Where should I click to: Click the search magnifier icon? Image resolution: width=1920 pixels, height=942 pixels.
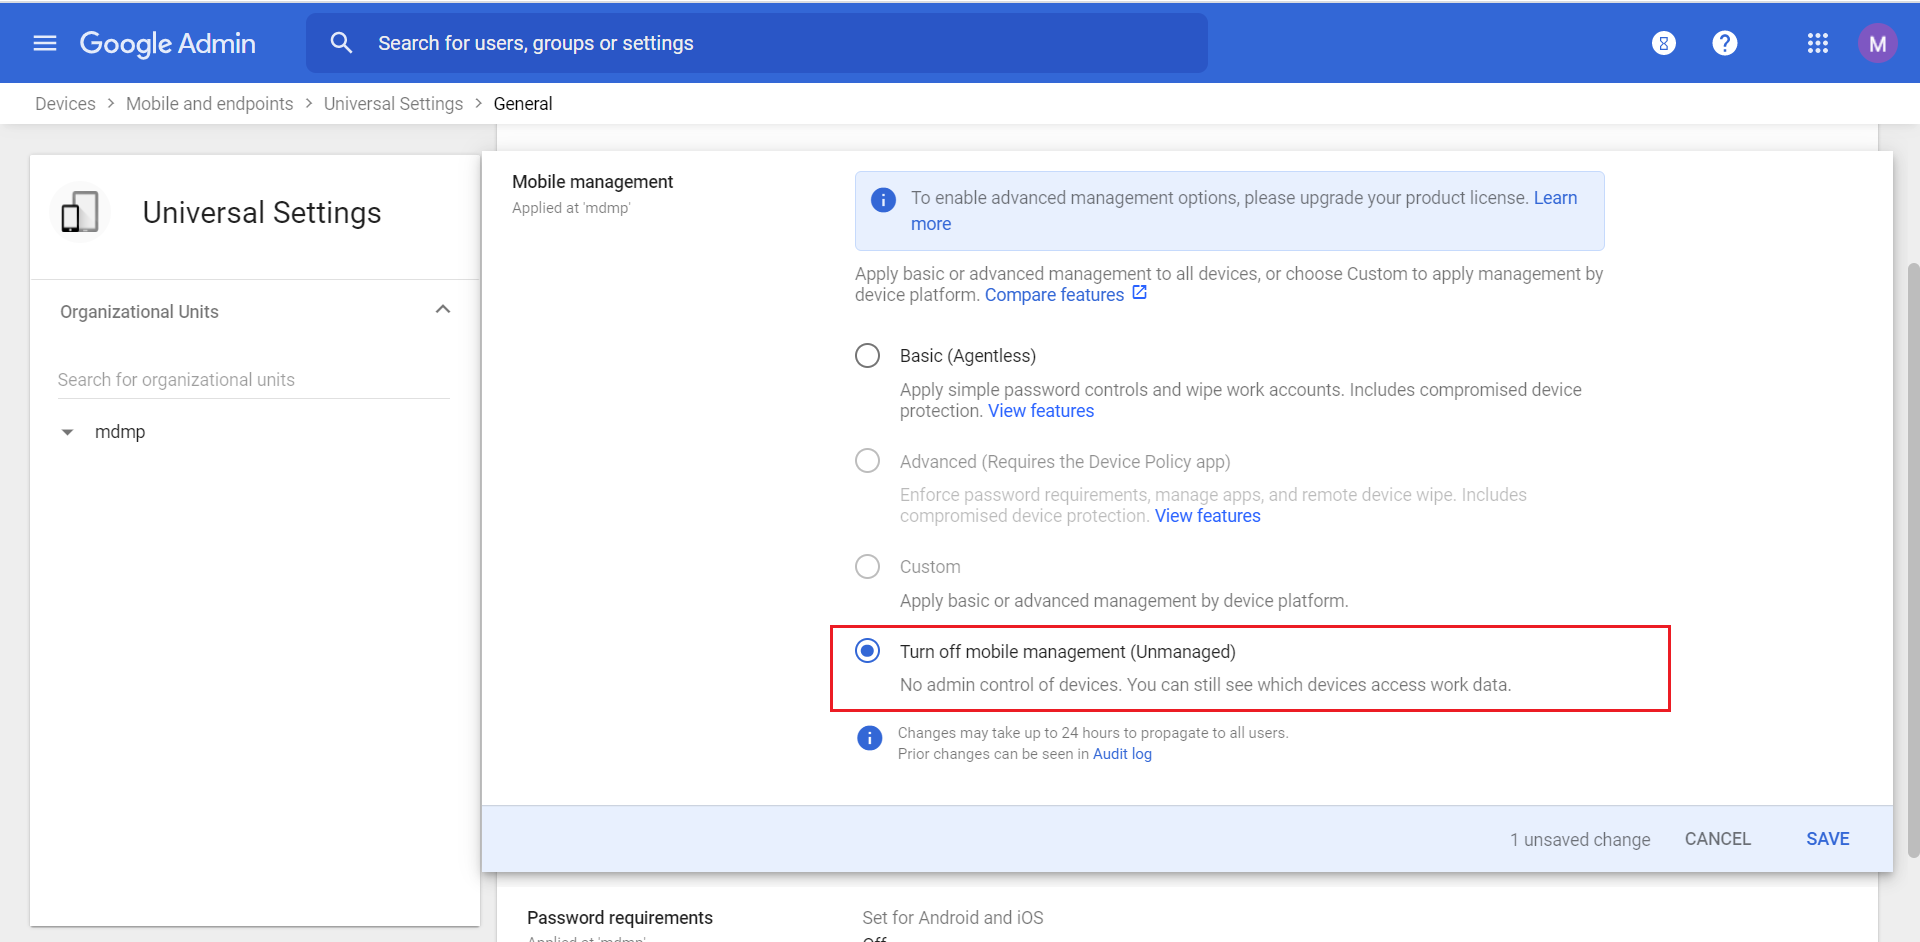click(x=342, y=43)
